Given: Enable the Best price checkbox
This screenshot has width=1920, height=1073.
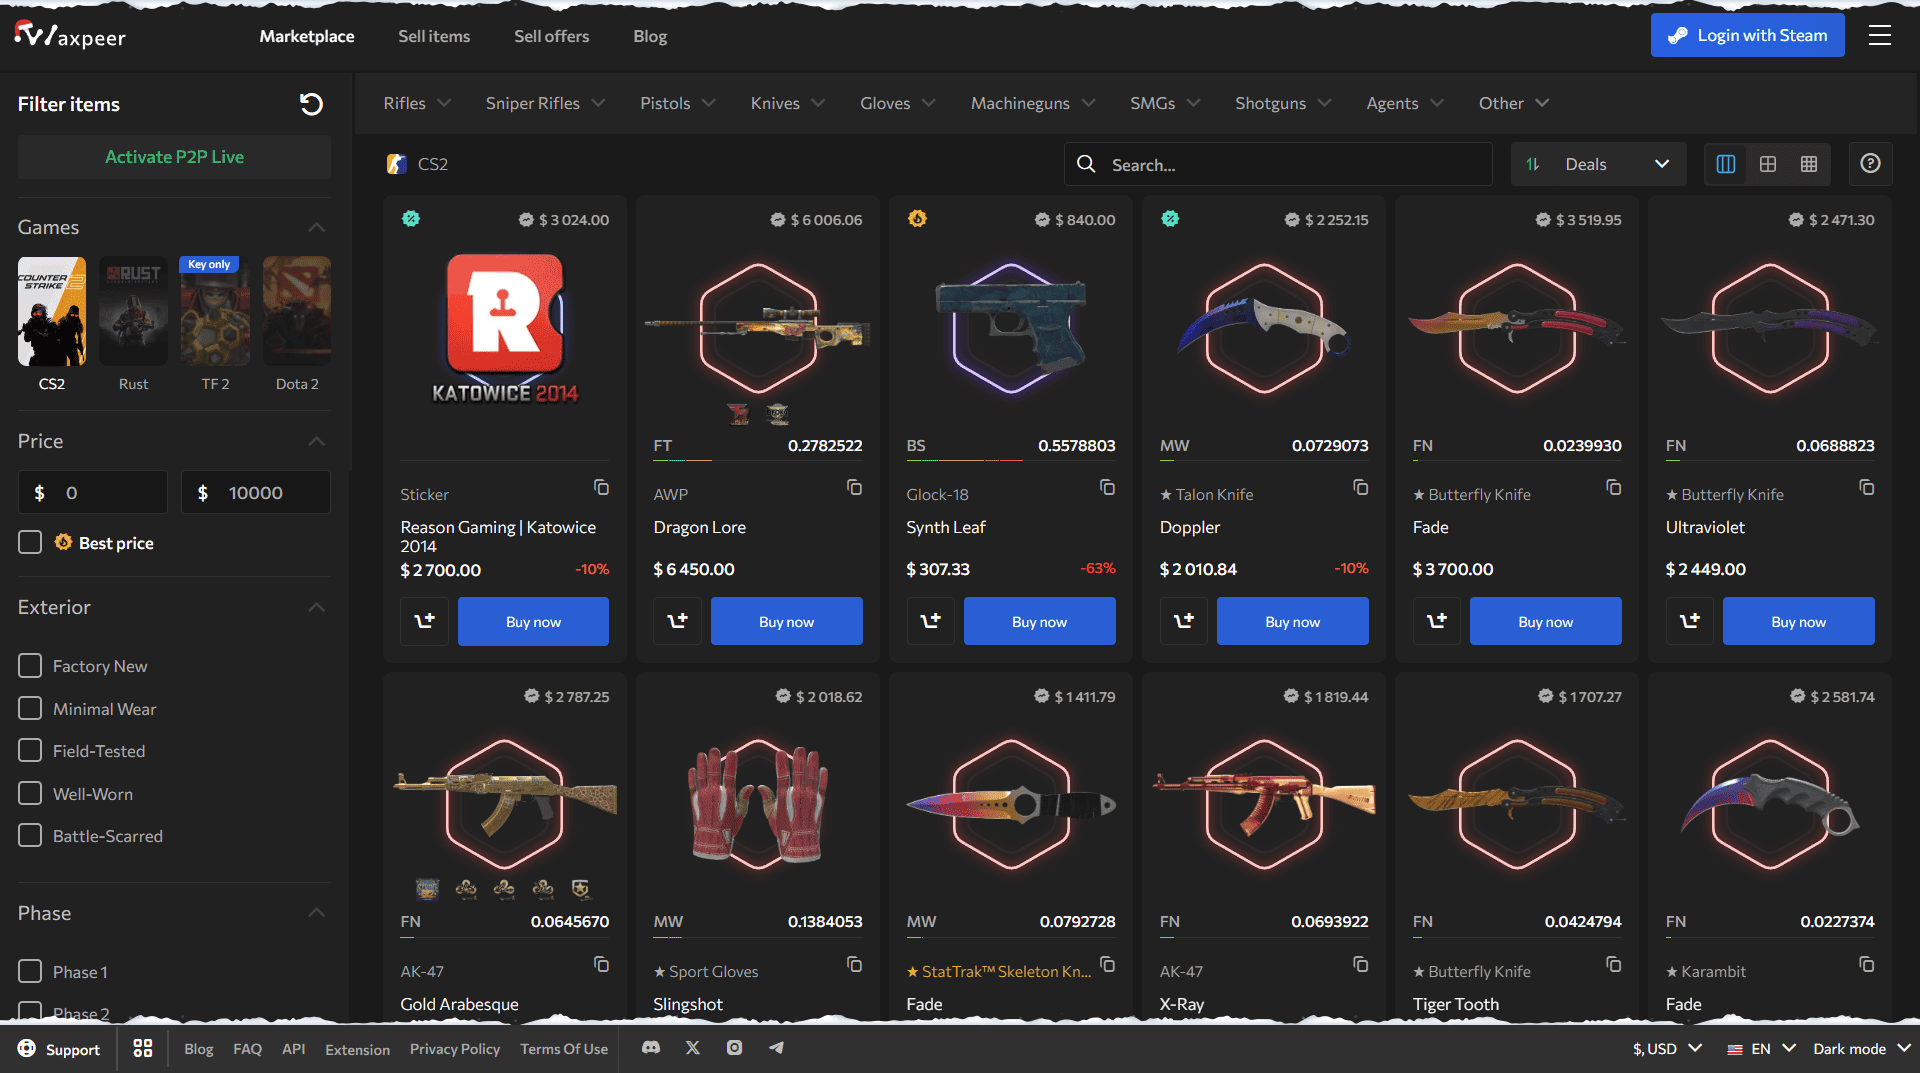Looking at the screenshot, I should pyautogui.click(x=30, y=542).
